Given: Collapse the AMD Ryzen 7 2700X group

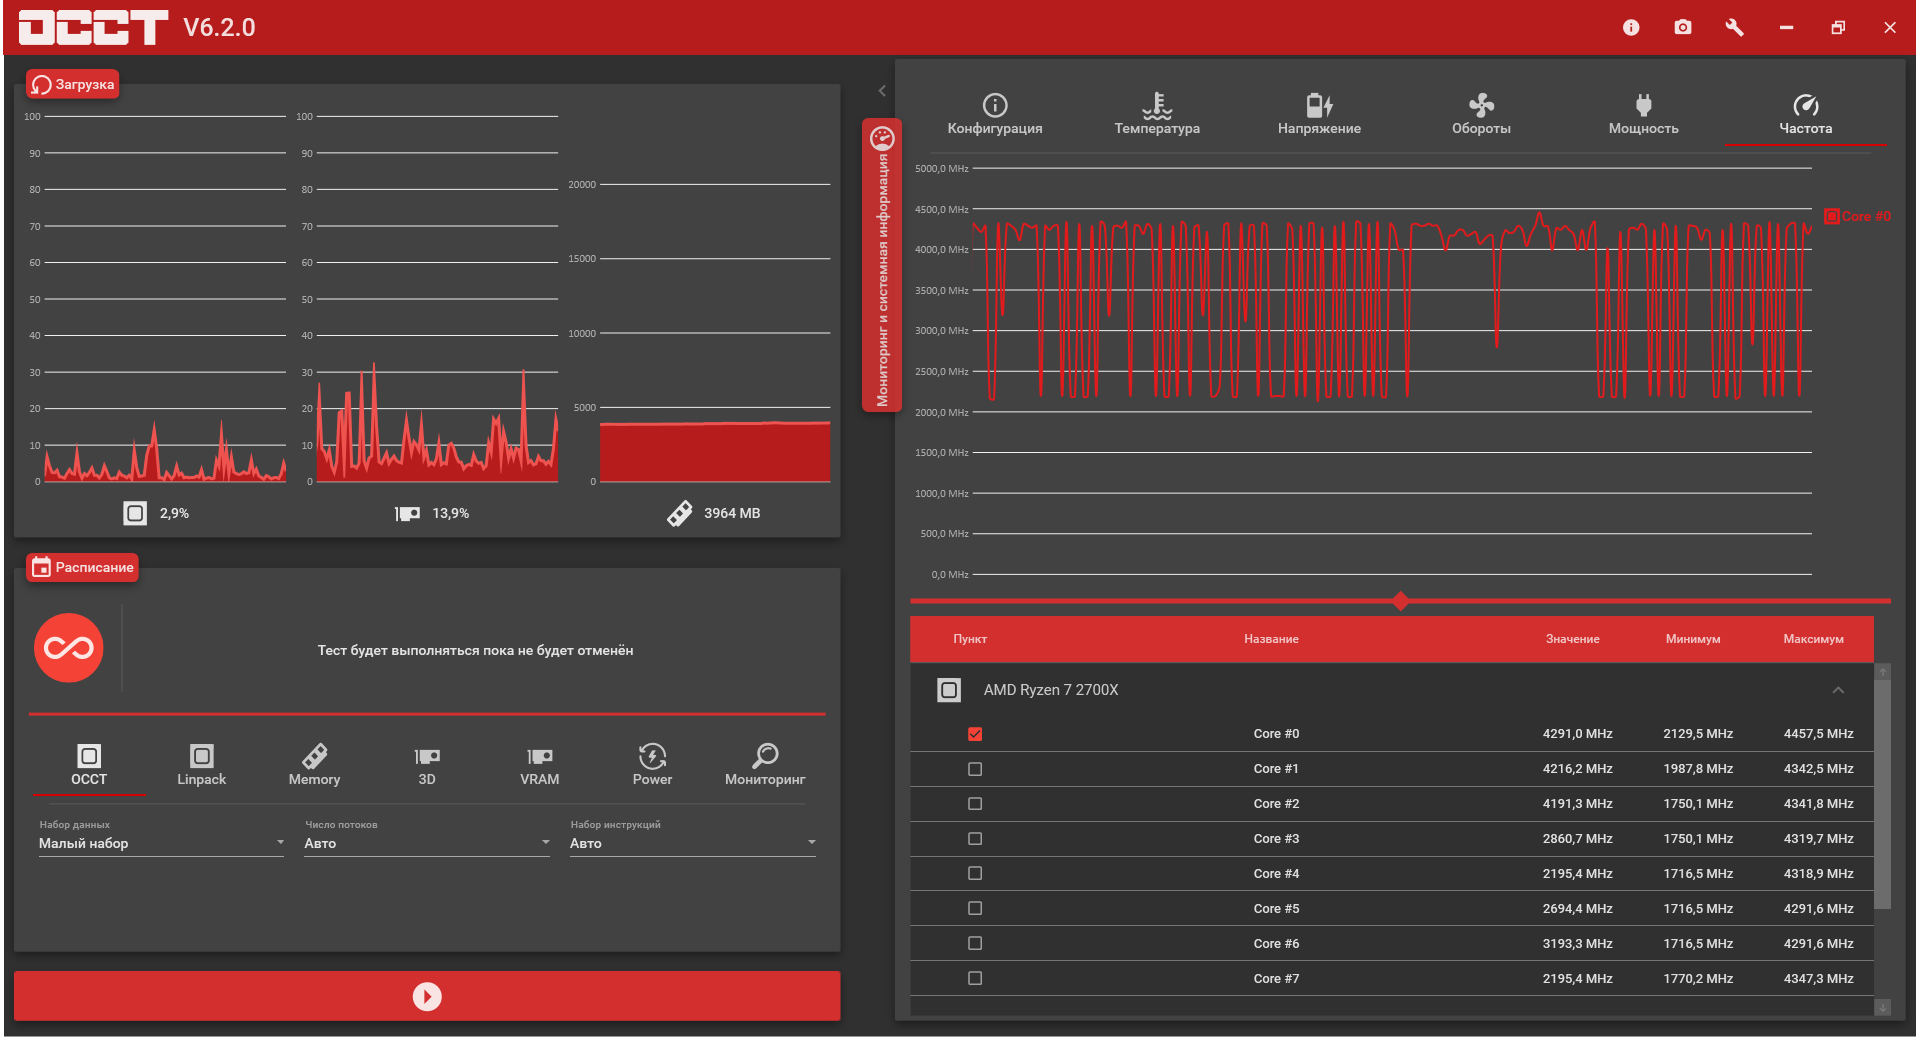Looking at the screenshot, I should 1838,690.
